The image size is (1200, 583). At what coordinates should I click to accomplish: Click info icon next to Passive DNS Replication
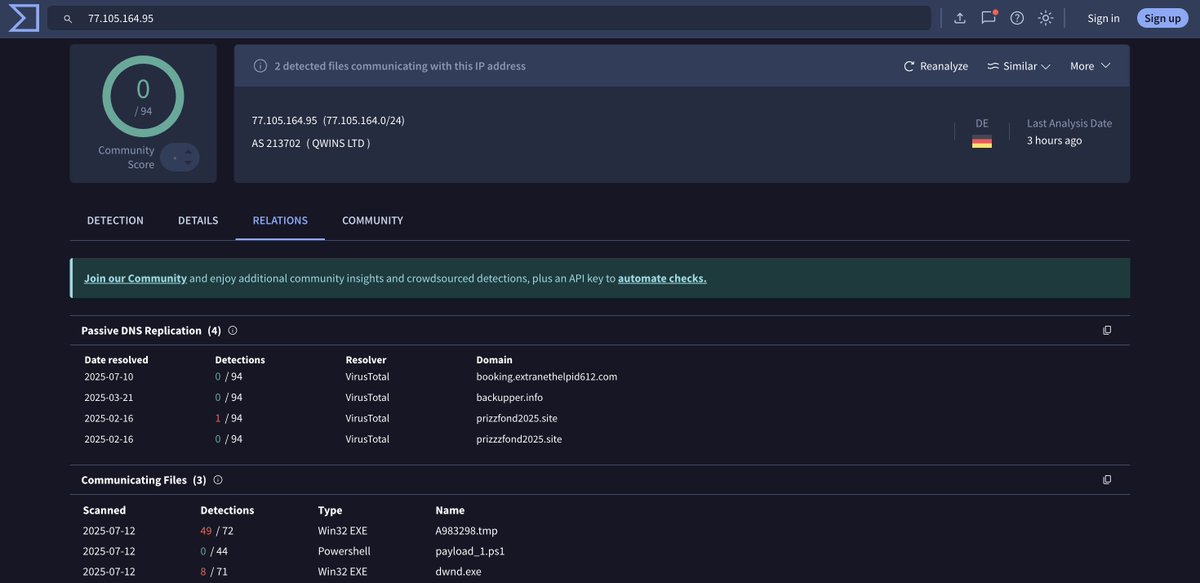coord(233,330)
